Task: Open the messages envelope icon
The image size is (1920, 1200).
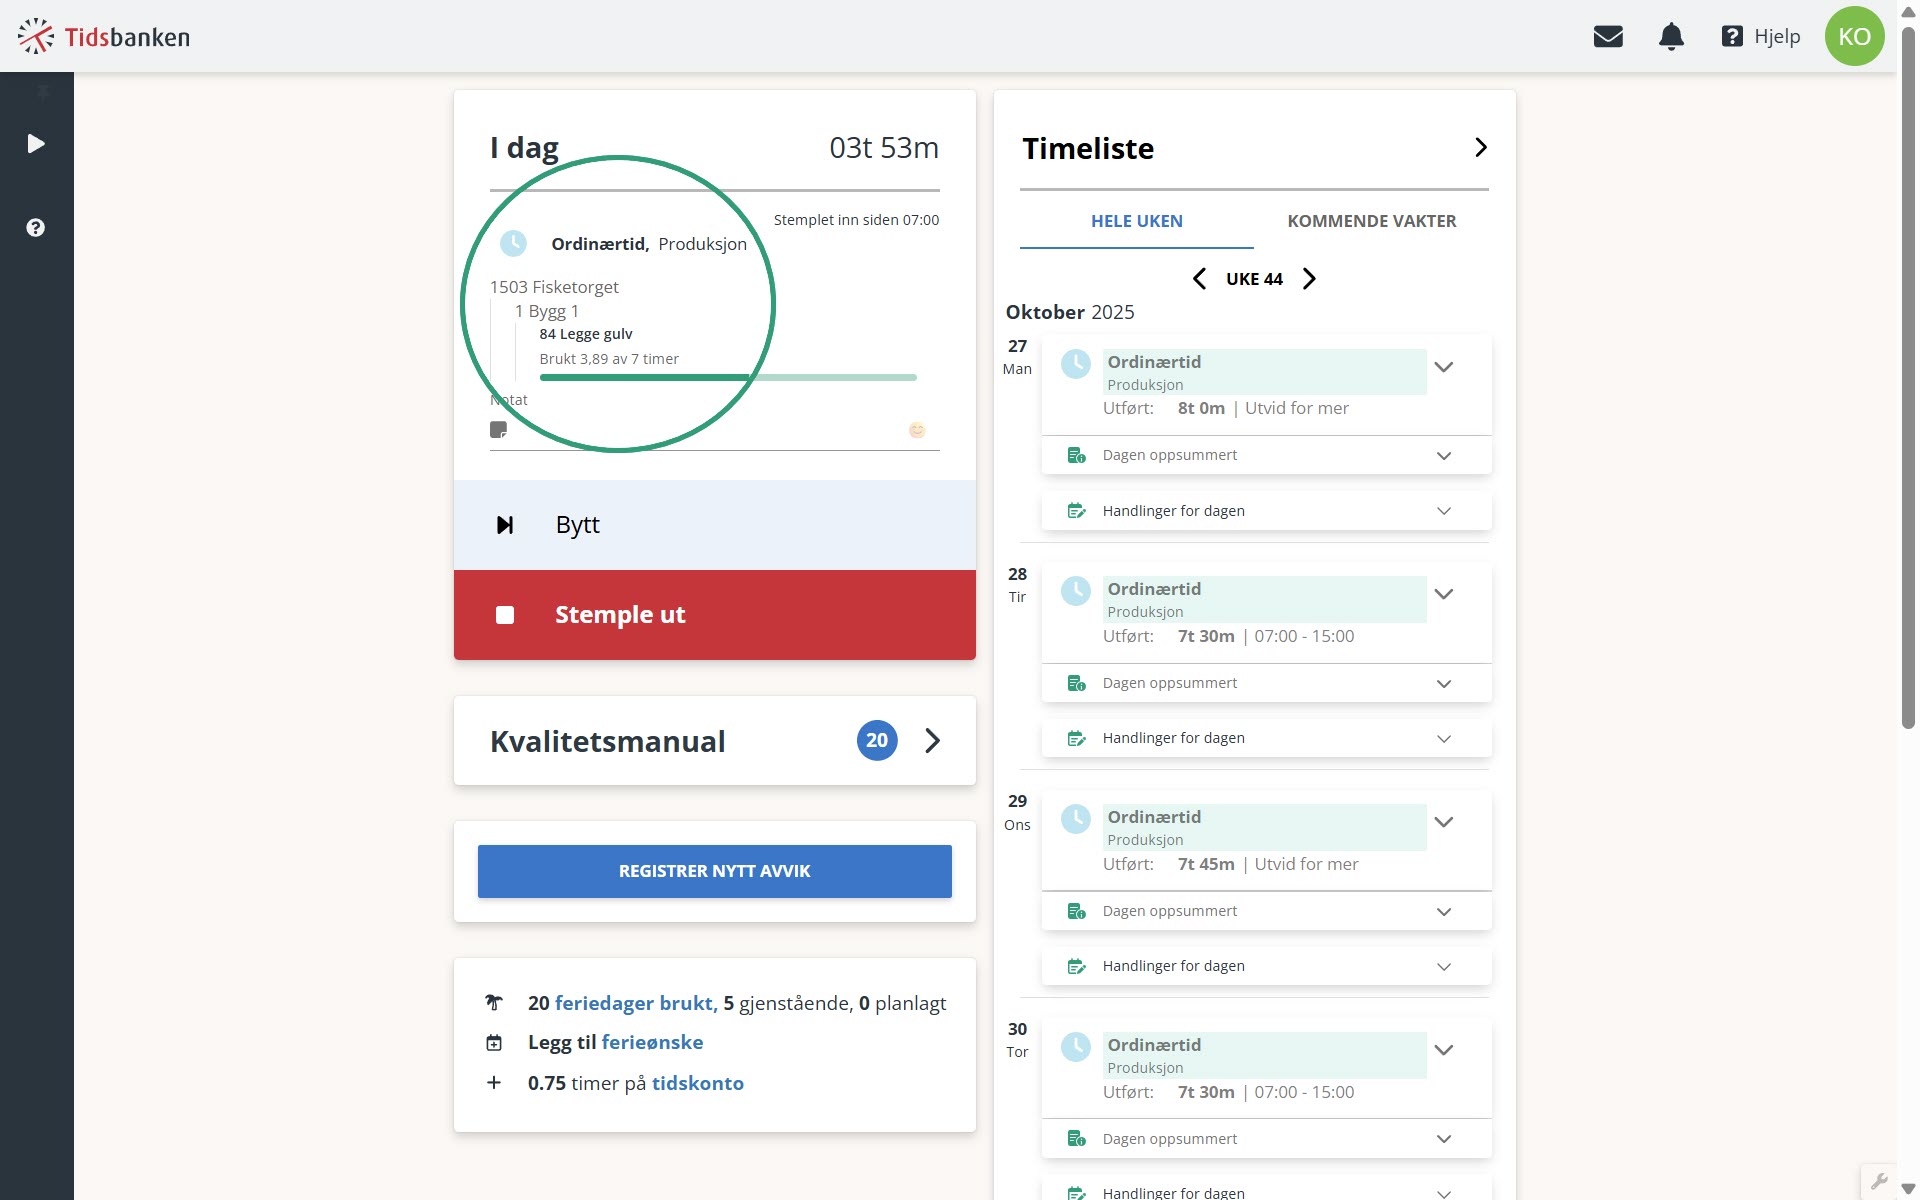Action: pyautogui.click(x=1608, y=36)
